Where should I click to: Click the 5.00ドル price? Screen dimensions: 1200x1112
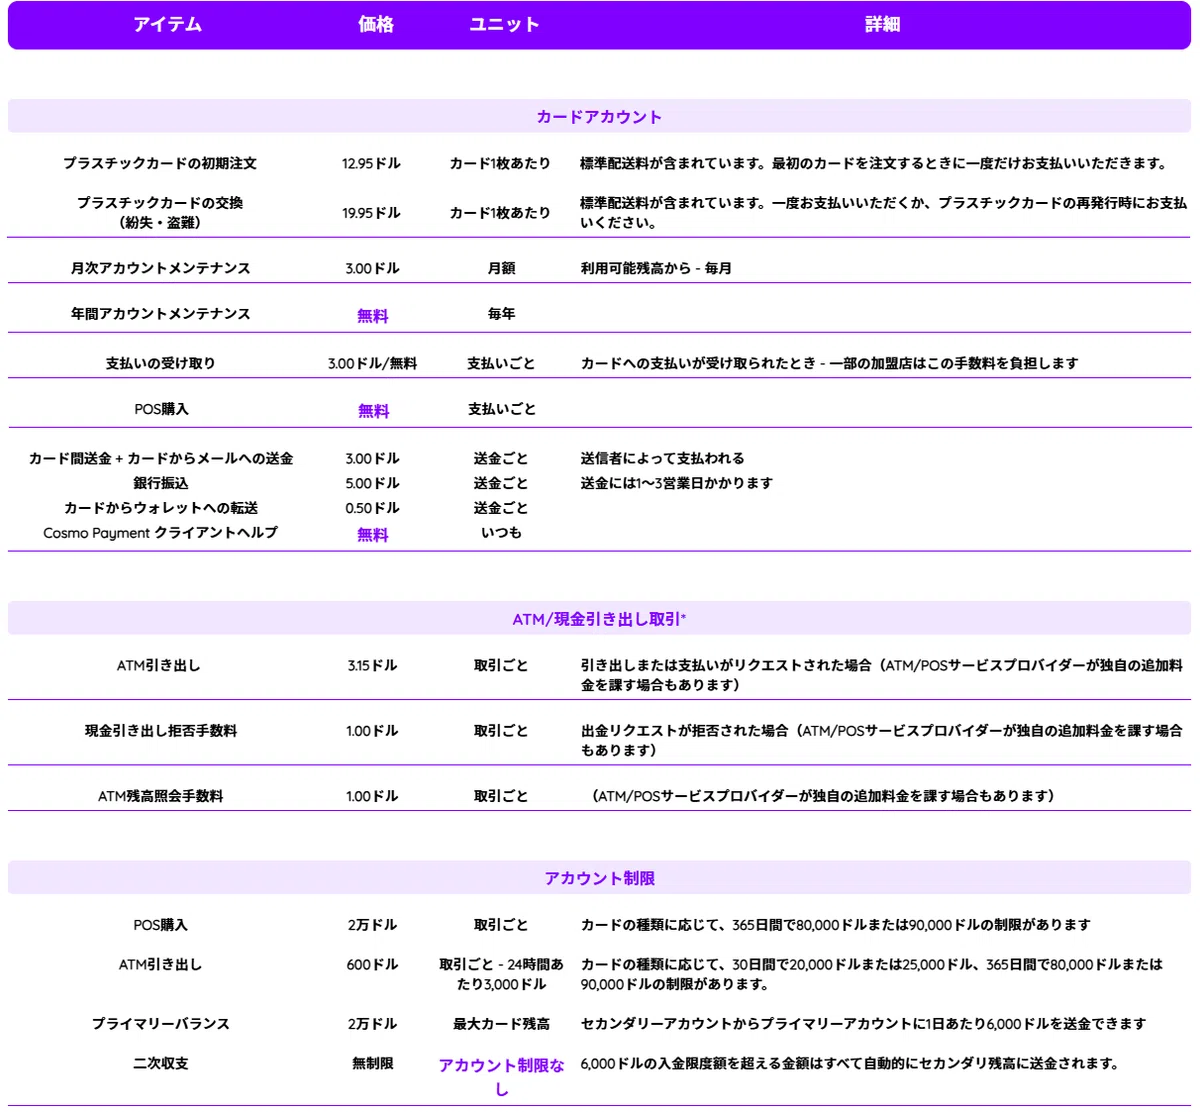click(372, 483)
